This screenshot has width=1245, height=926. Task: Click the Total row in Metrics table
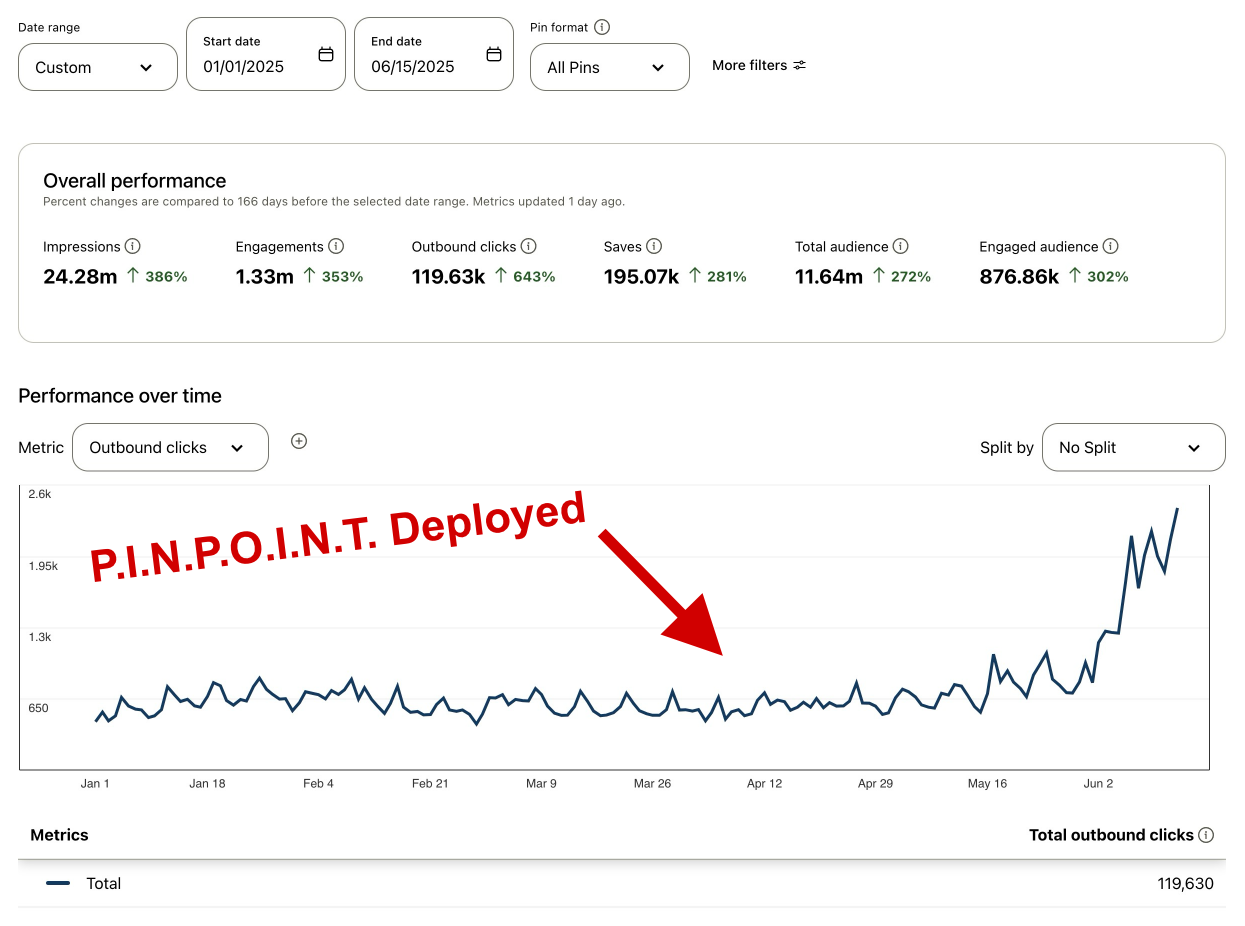(x=620, y=883)
